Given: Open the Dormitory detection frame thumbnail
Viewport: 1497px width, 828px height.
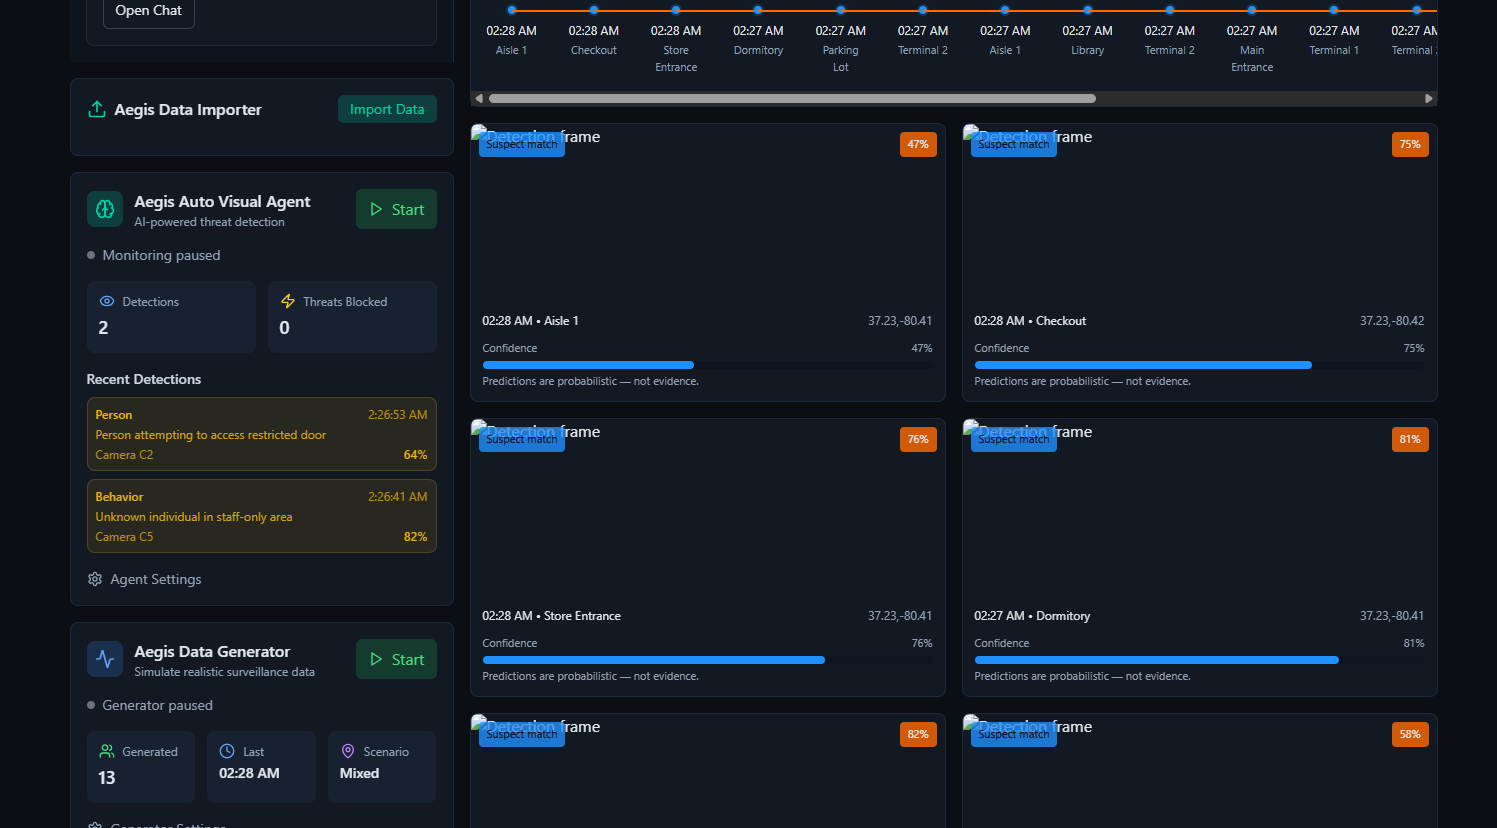Looking at the screenshot, I should (1200, 509).
